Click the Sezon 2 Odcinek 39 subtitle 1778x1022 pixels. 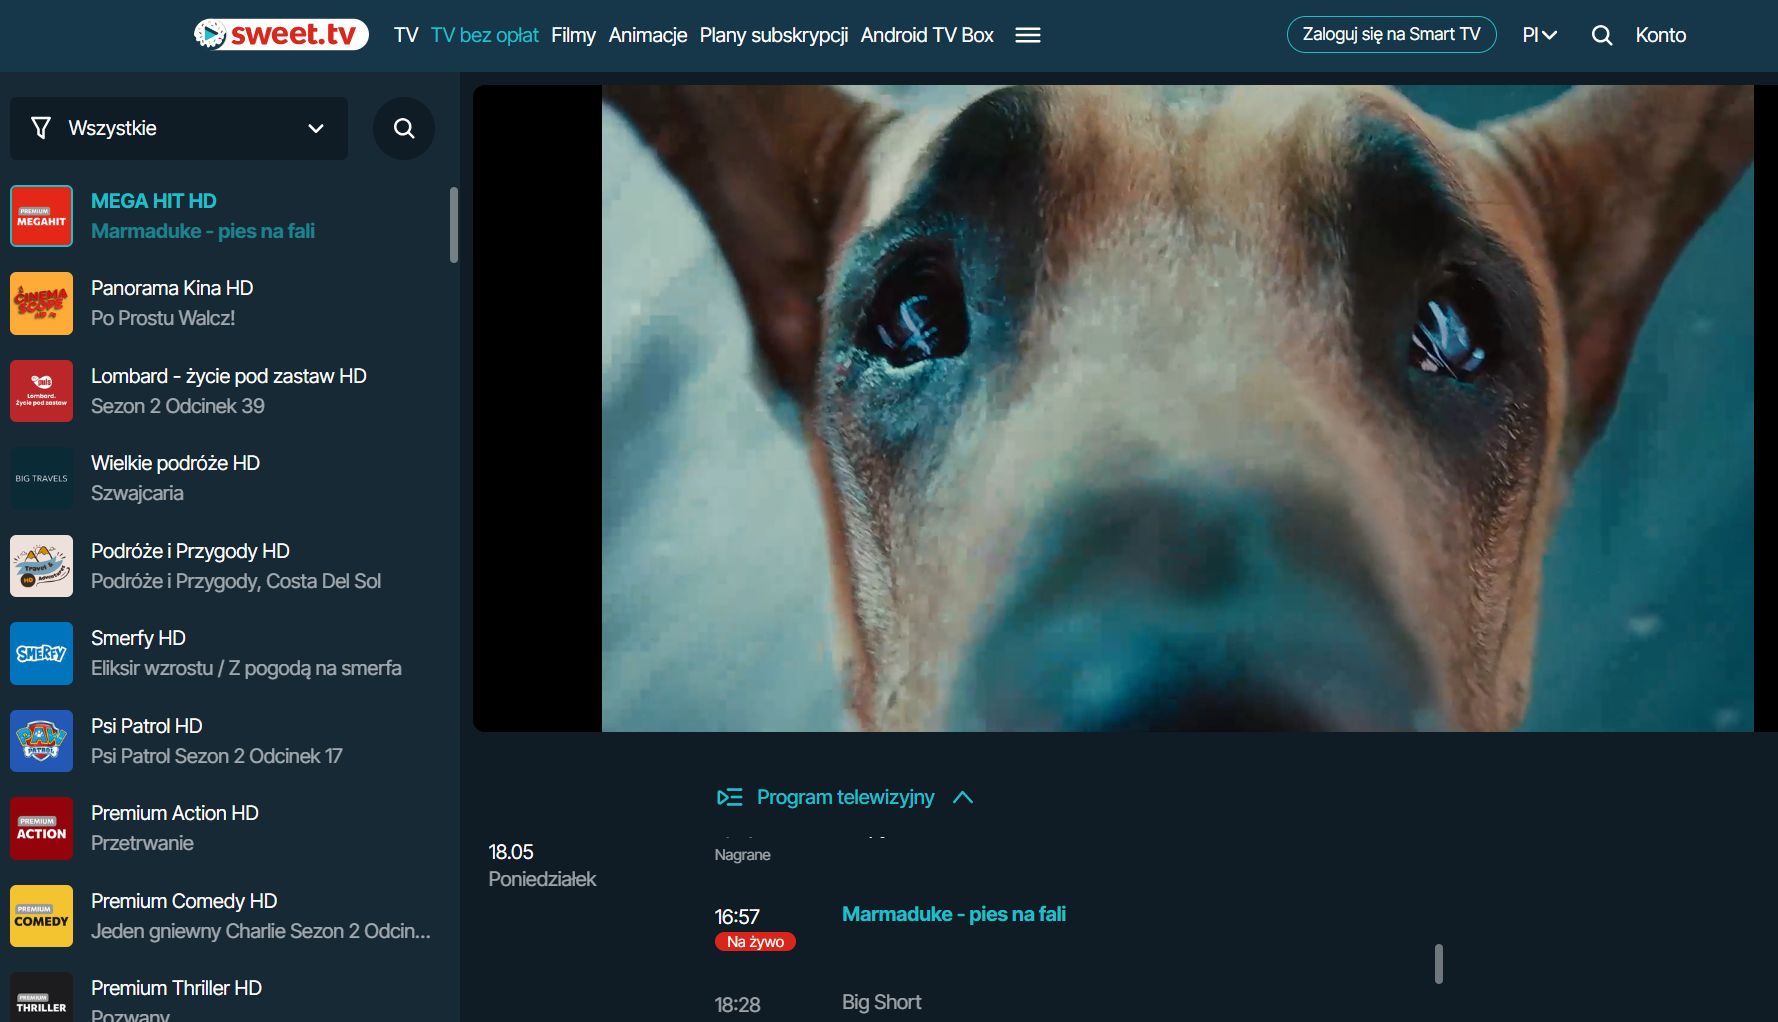[x=178, y=406]
